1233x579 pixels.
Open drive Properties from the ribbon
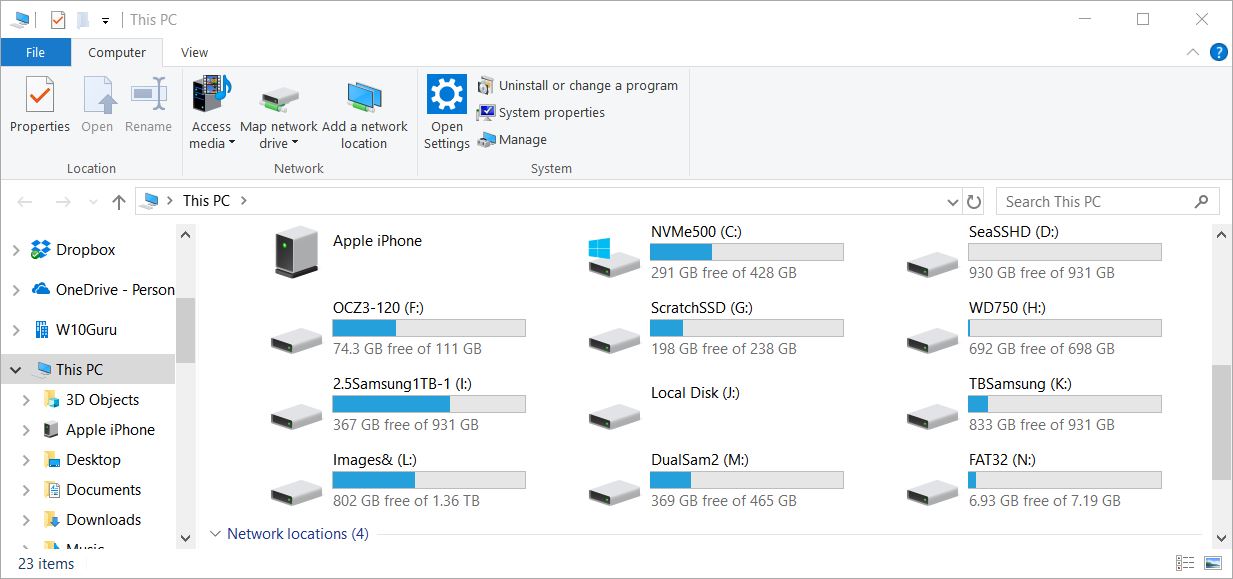click(x=40, y=105)
